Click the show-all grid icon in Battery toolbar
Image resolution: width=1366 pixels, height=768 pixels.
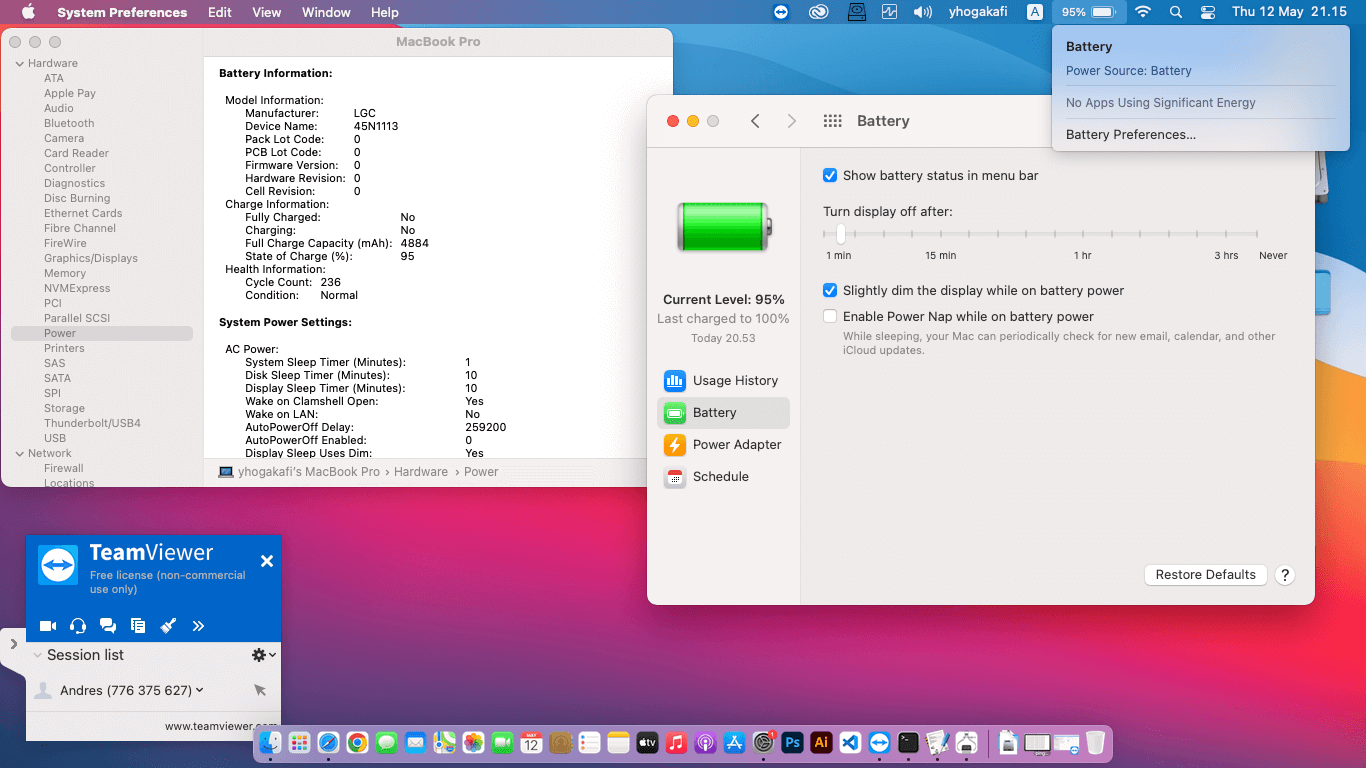(832, 121)
